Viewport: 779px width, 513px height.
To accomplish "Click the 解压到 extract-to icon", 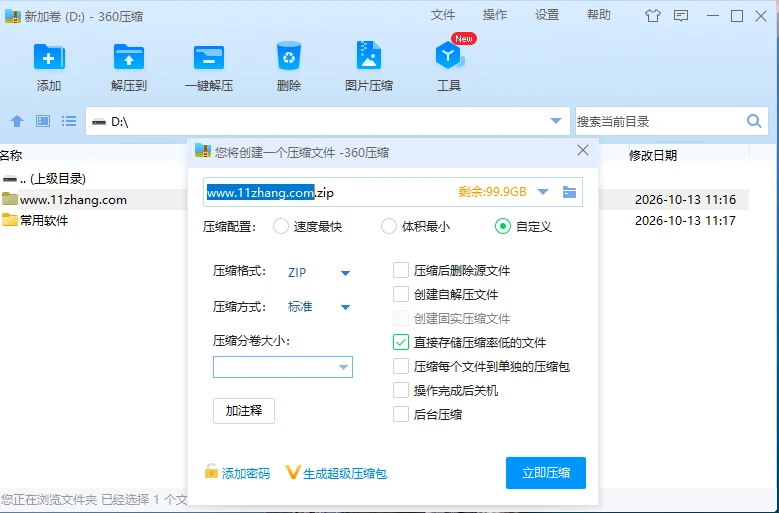I will [129, 57].
